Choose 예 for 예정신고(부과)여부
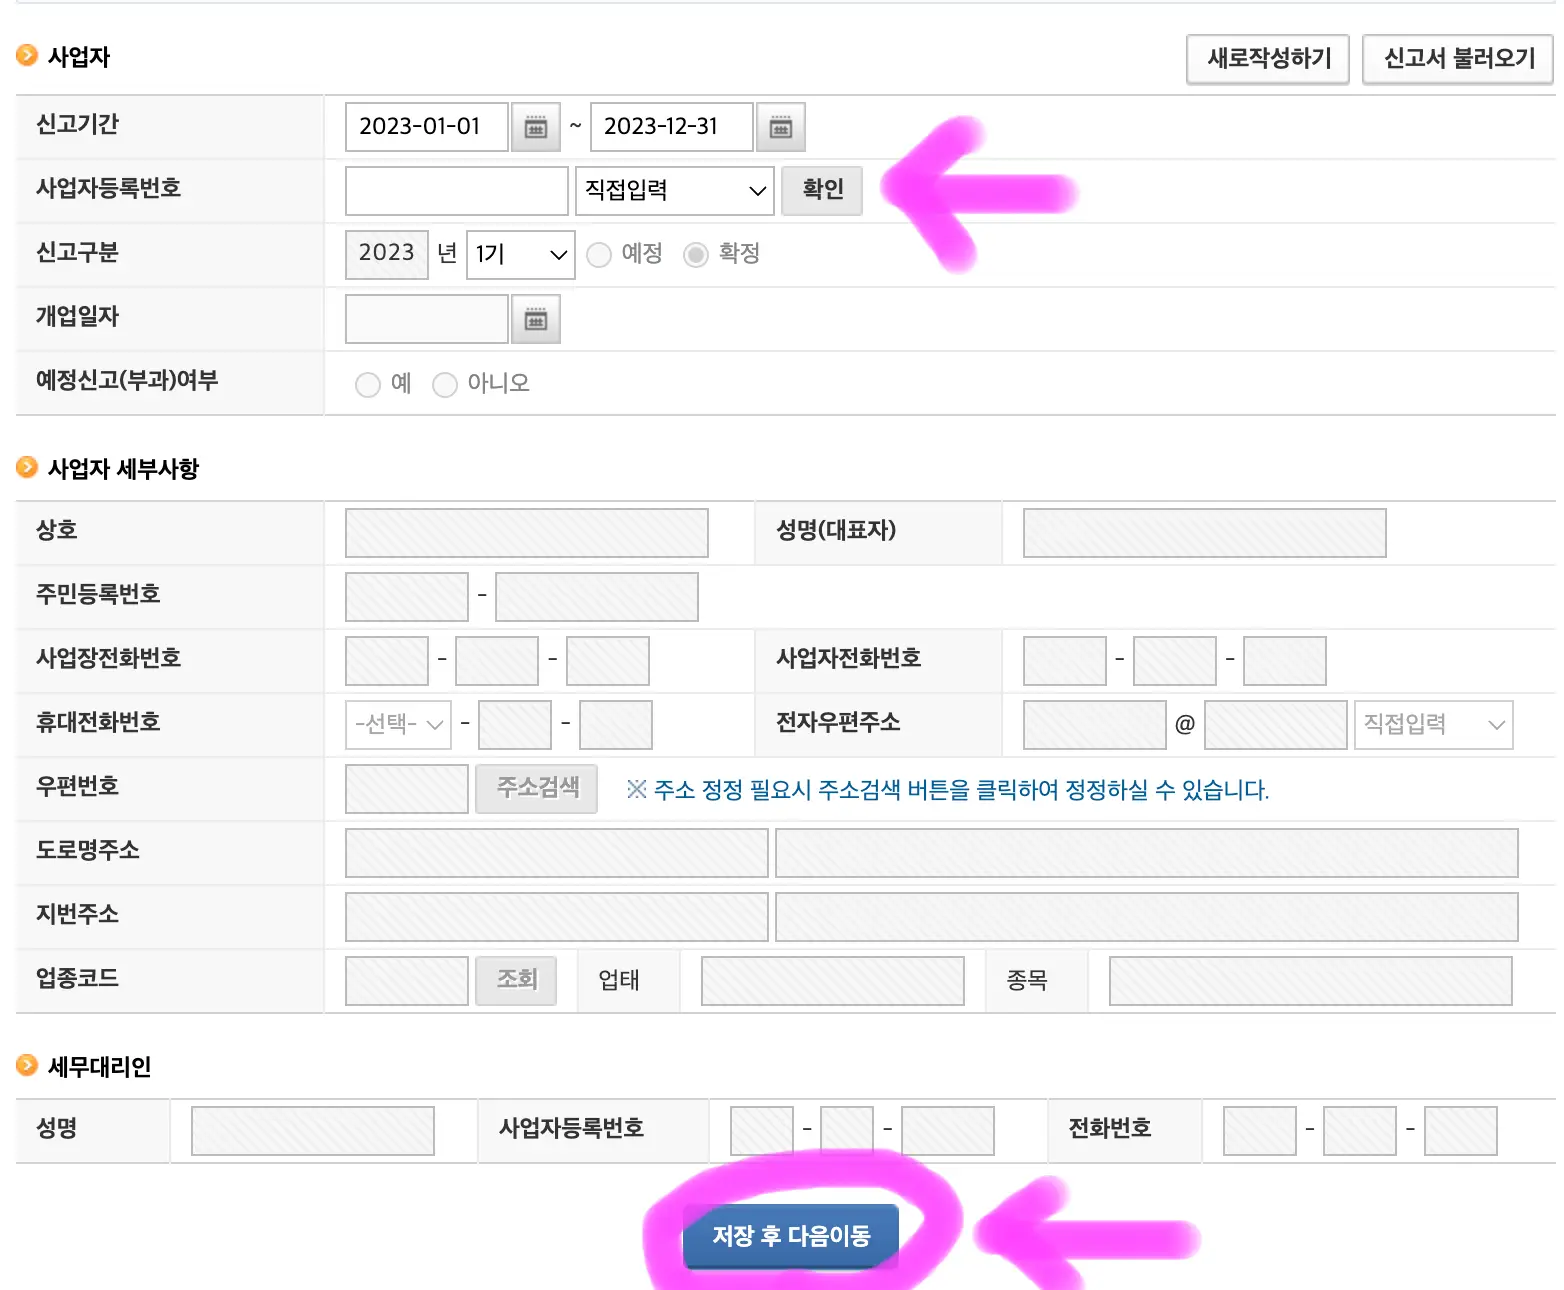This screenshot has width=1564, height=1290. click(368, 384)
